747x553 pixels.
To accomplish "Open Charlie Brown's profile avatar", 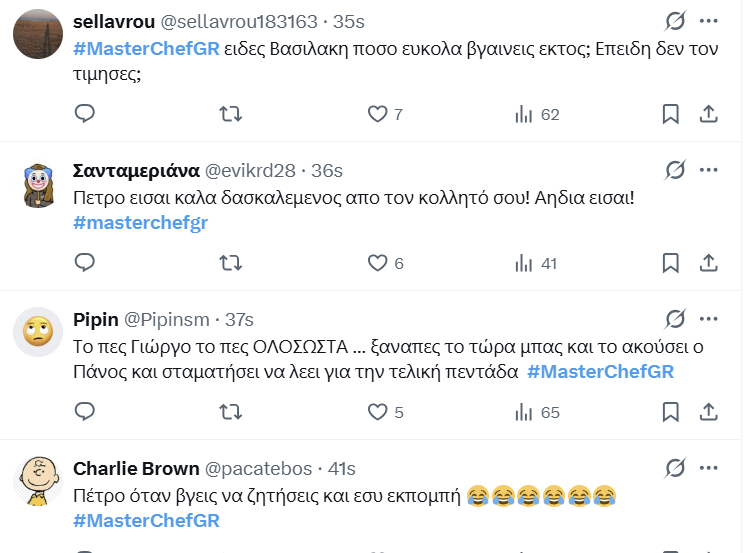I will (x=38, y=481).
